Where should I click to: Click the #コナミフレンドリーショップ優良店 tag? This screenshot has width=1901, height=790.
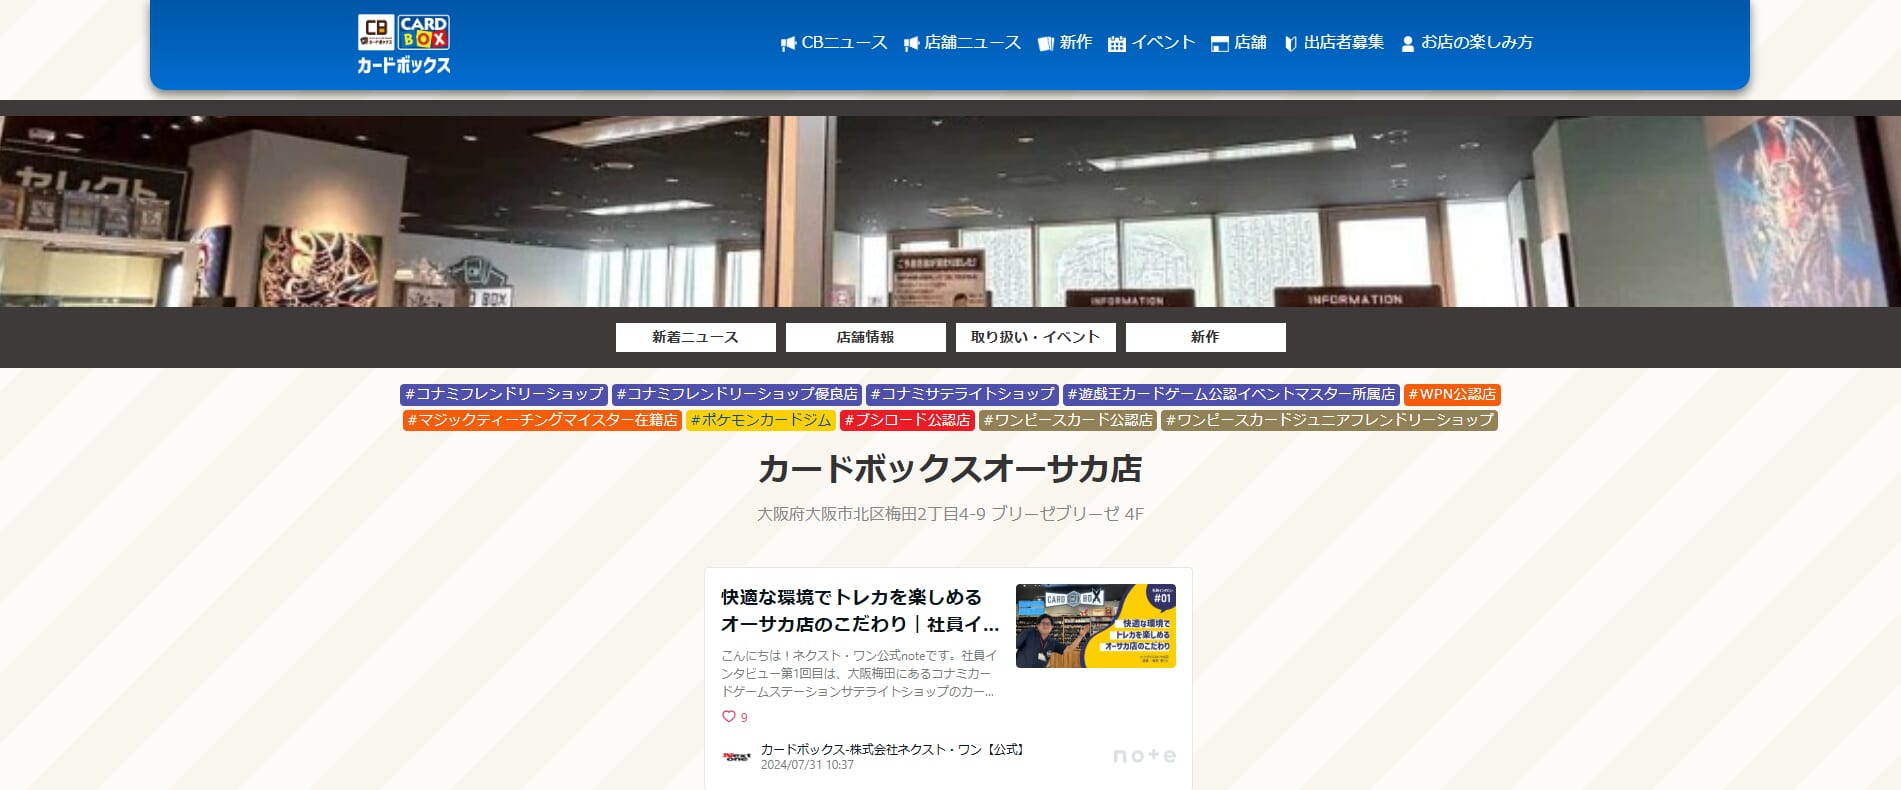737,394
